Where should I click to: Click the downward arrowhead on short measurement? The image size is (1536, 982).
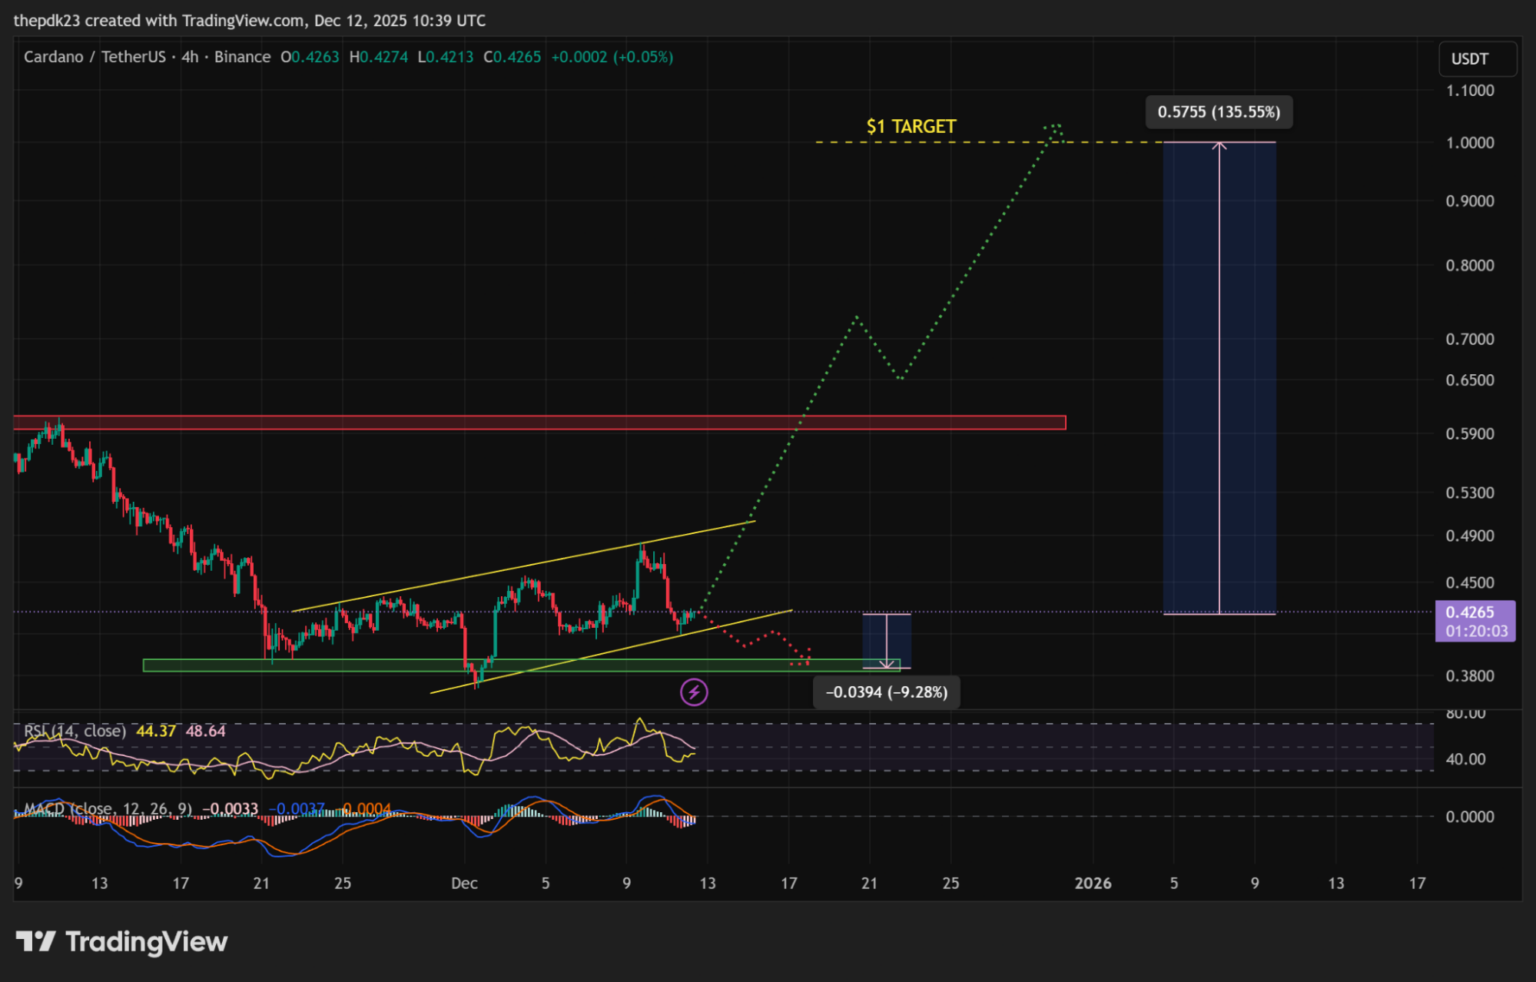point(886,663)
